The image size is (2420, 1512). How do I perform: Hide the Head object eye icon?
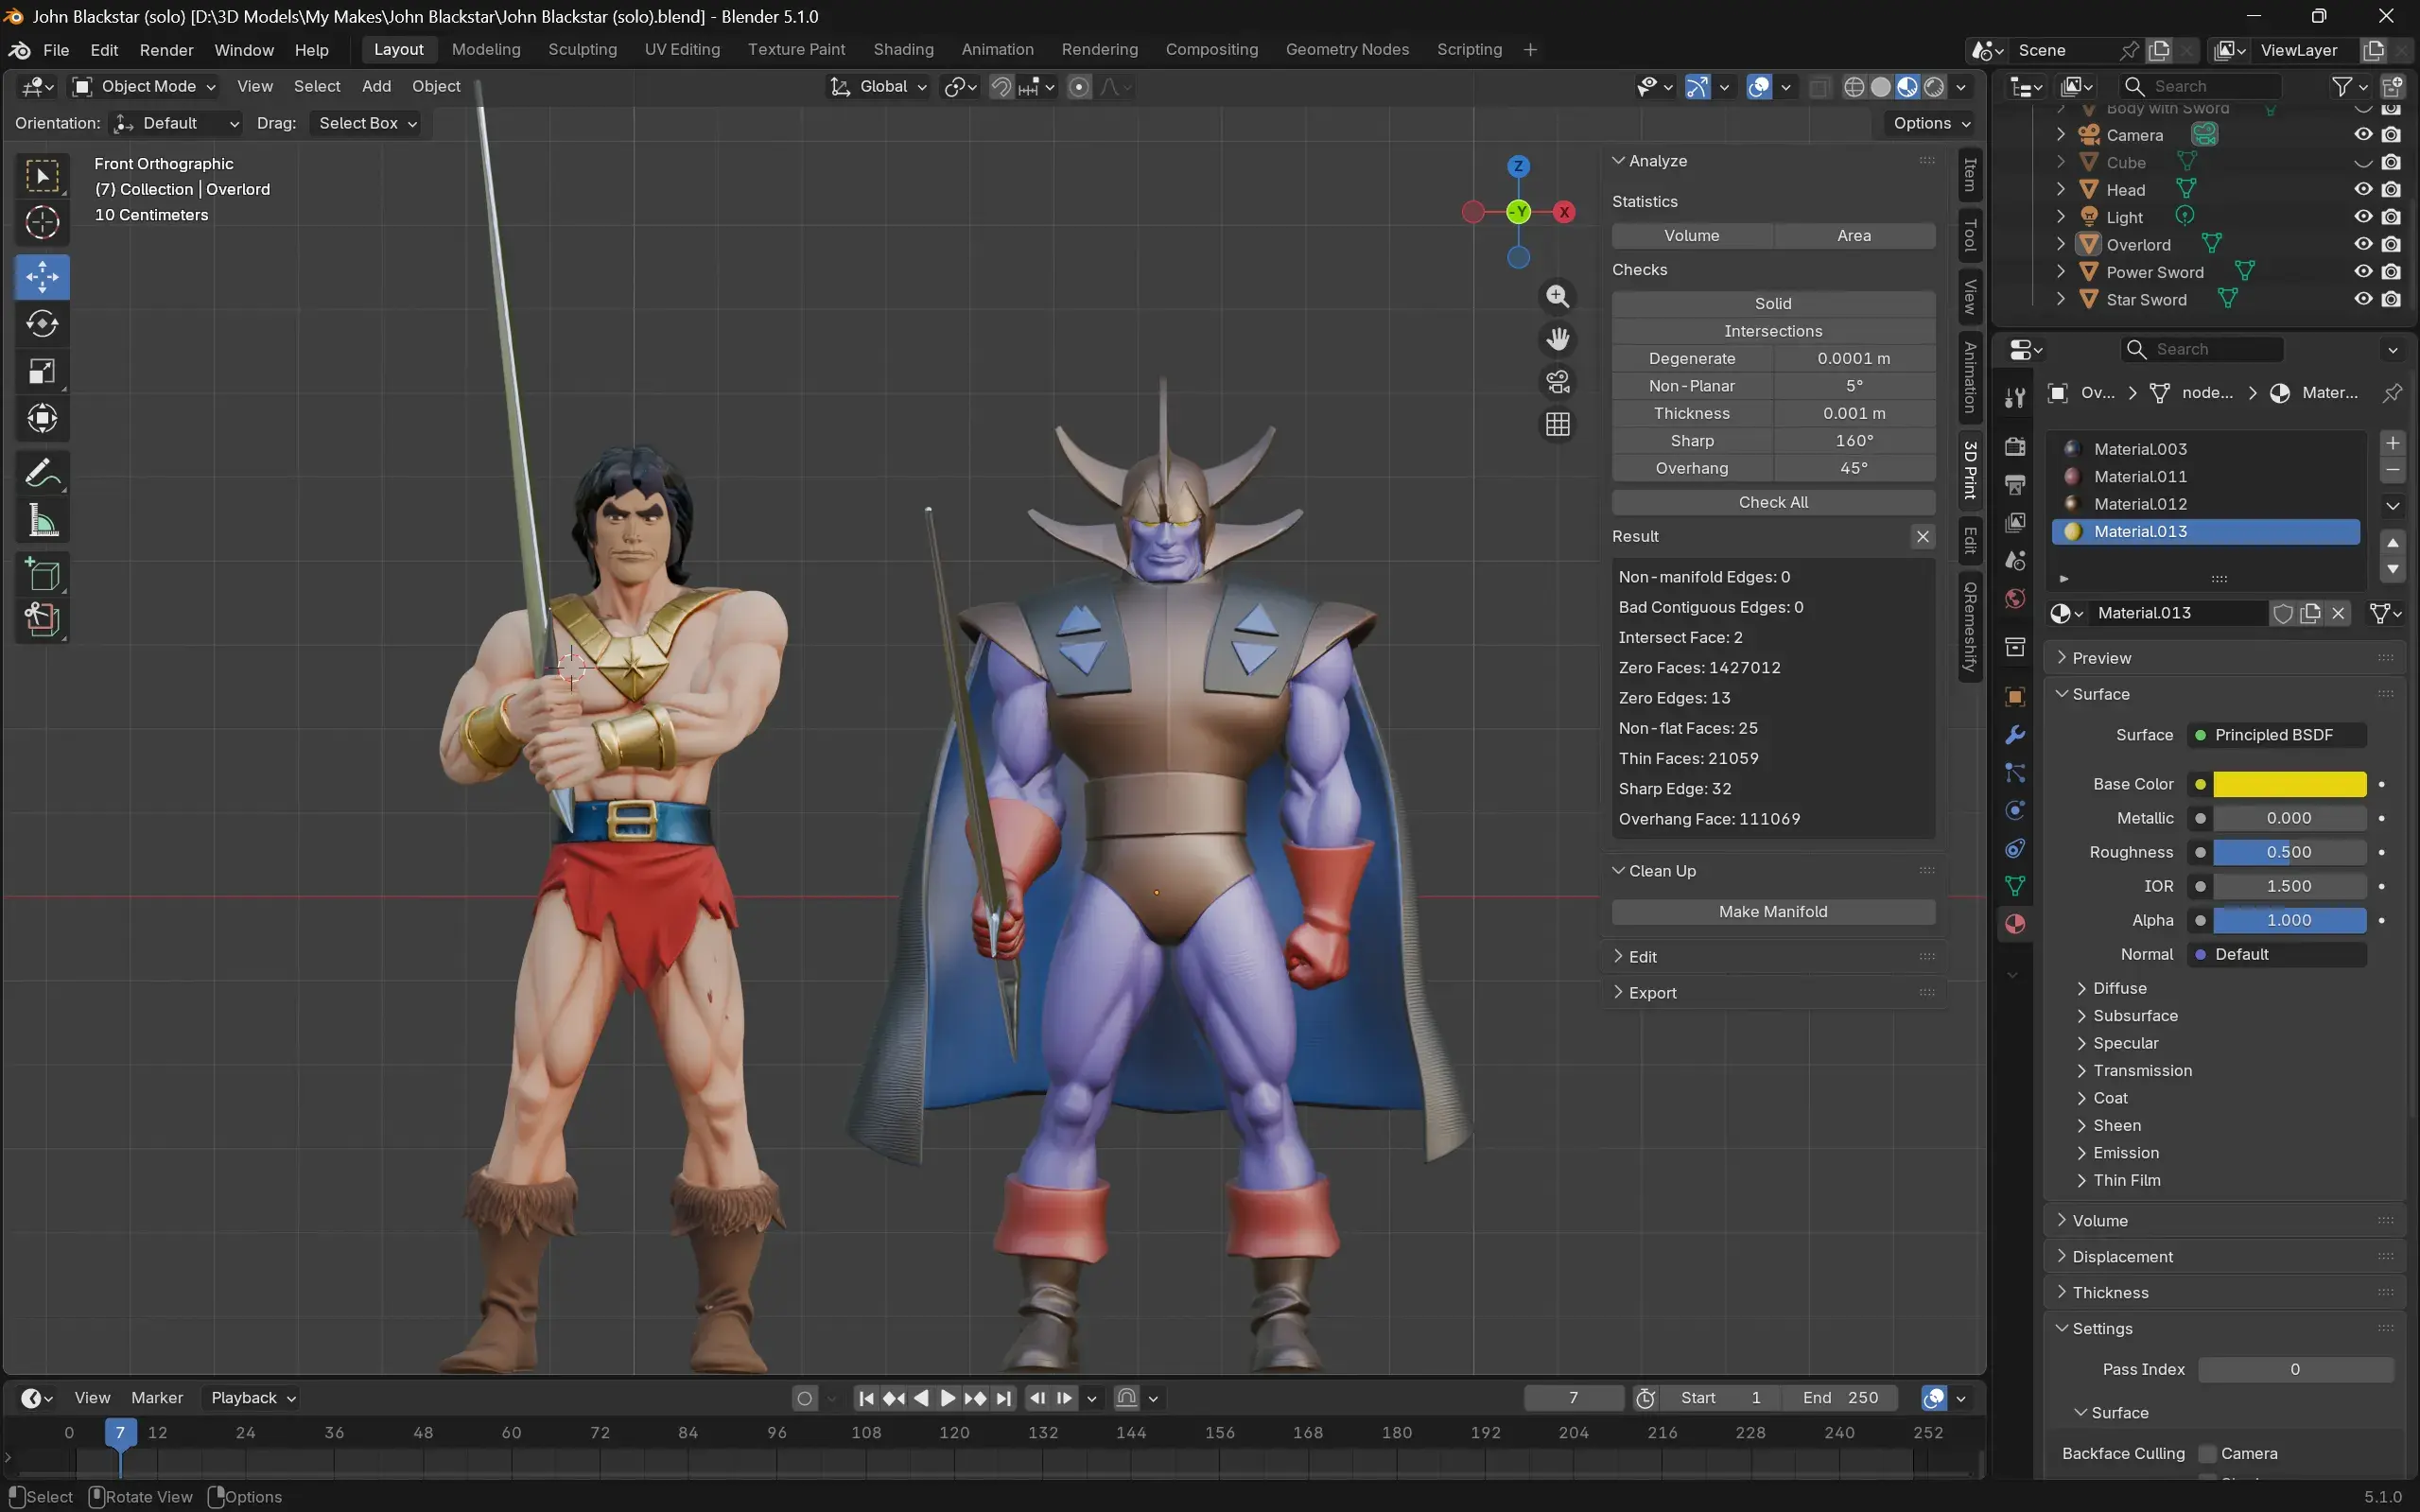2363,189
